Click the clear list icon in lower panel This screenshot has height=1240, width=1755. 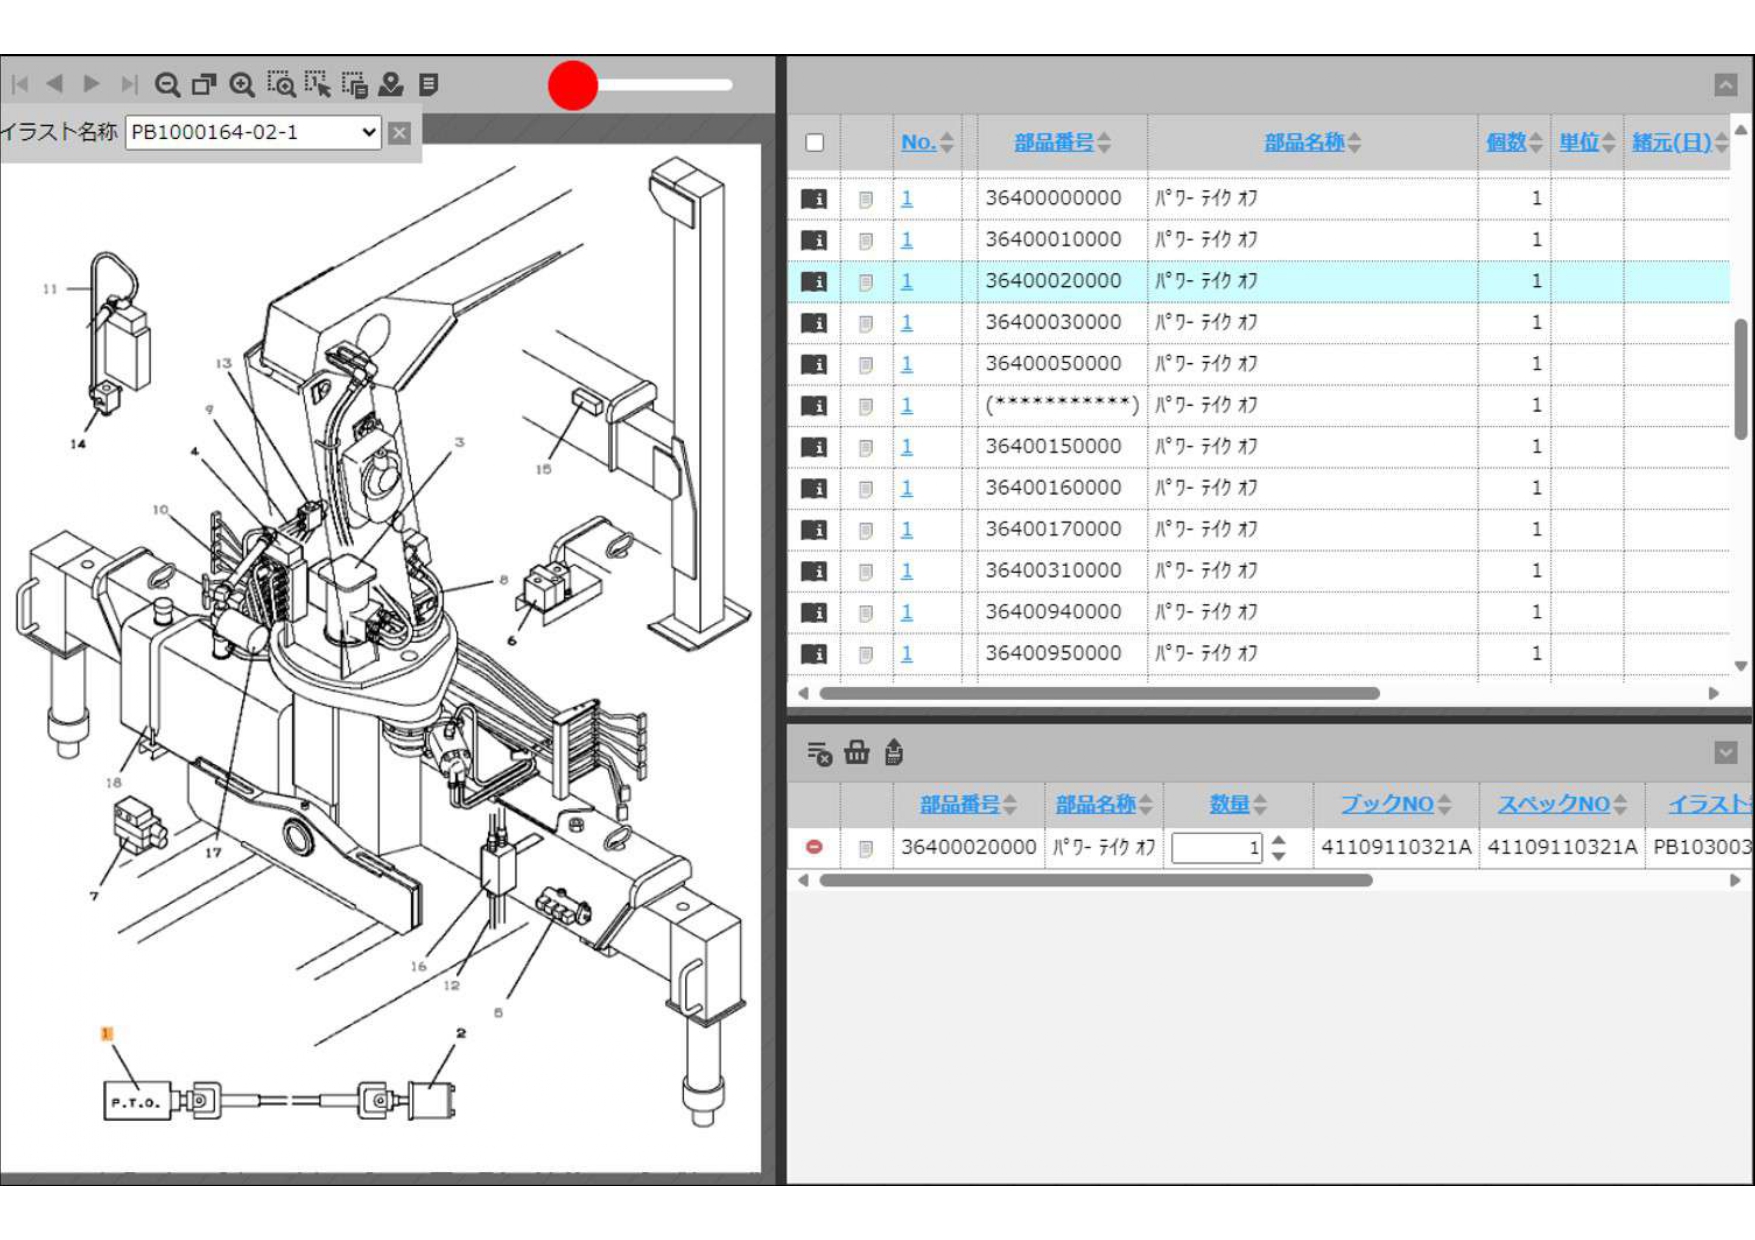(x=819, y=752)
